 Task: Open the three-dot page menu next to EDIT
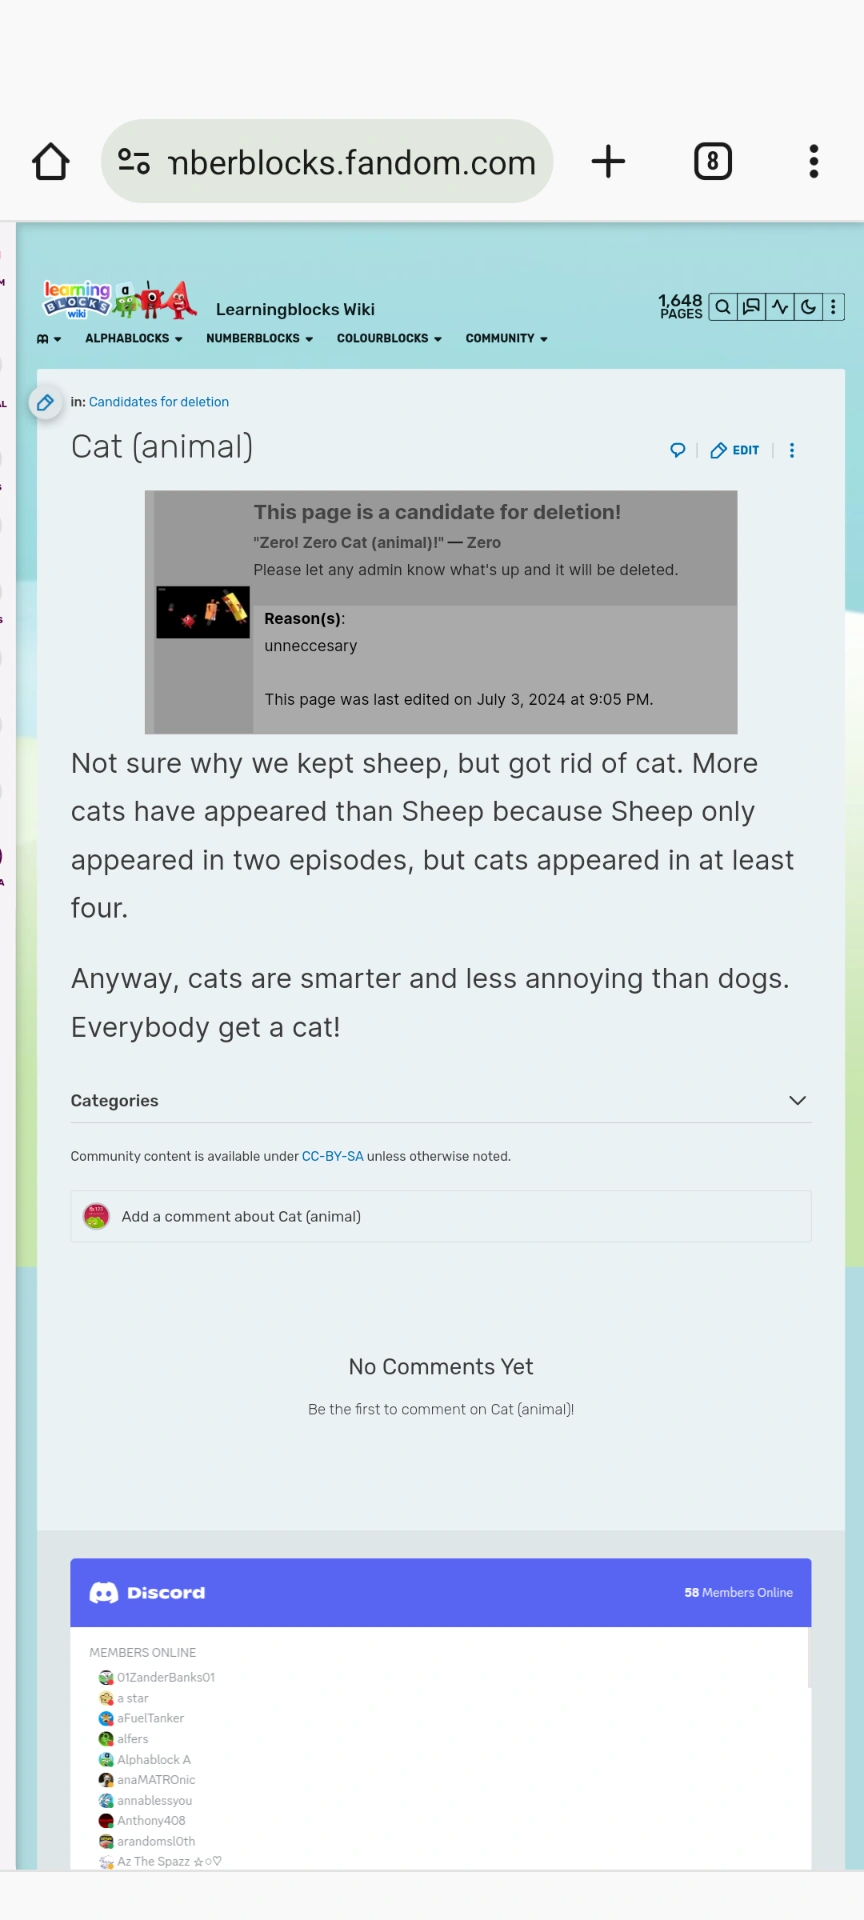point(791,450)
